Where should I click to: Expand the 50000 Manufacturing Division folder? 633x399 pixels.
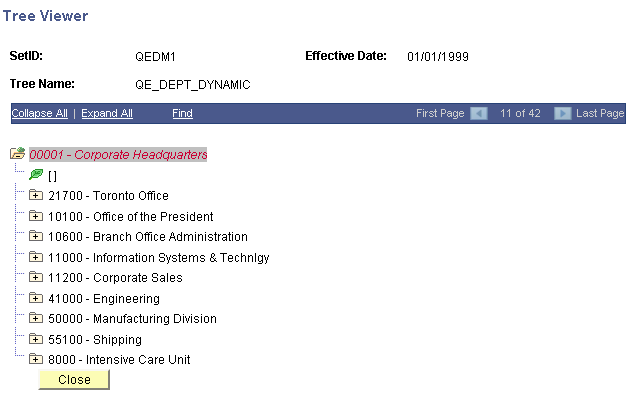[x=36, y=318]
